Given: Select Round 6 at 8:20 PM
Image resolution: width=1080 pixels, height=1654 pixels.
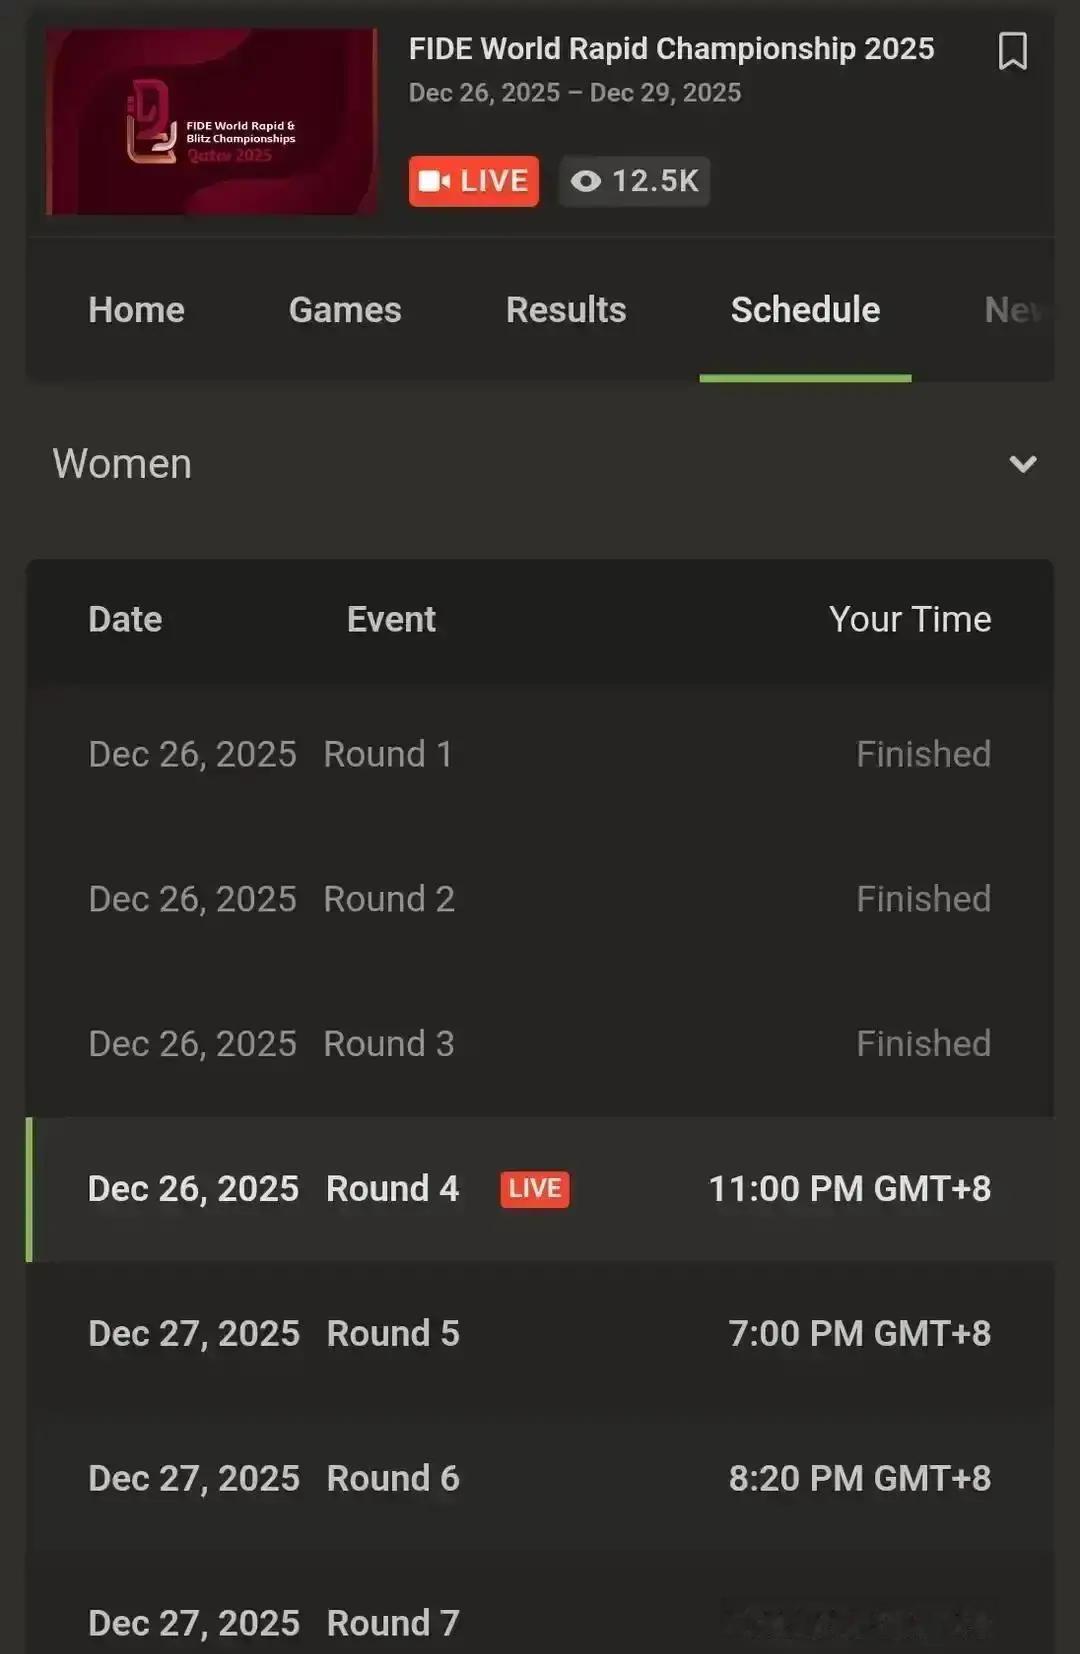Looking at the screenshot, I should tap(540, 1479).
